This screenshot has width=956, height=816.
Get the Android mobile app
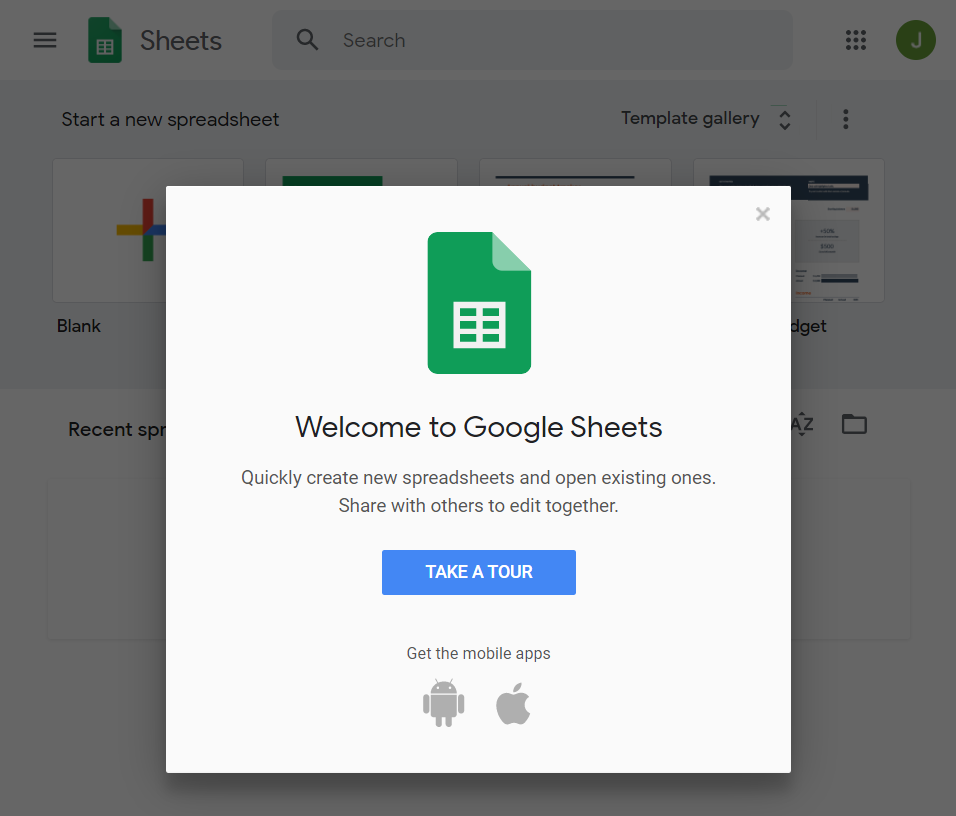tap(443, 703)
